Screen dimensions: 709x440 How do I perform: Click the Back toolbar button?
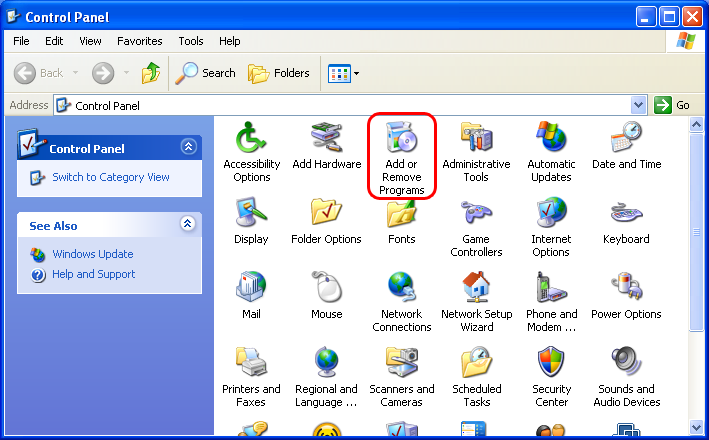39,73
